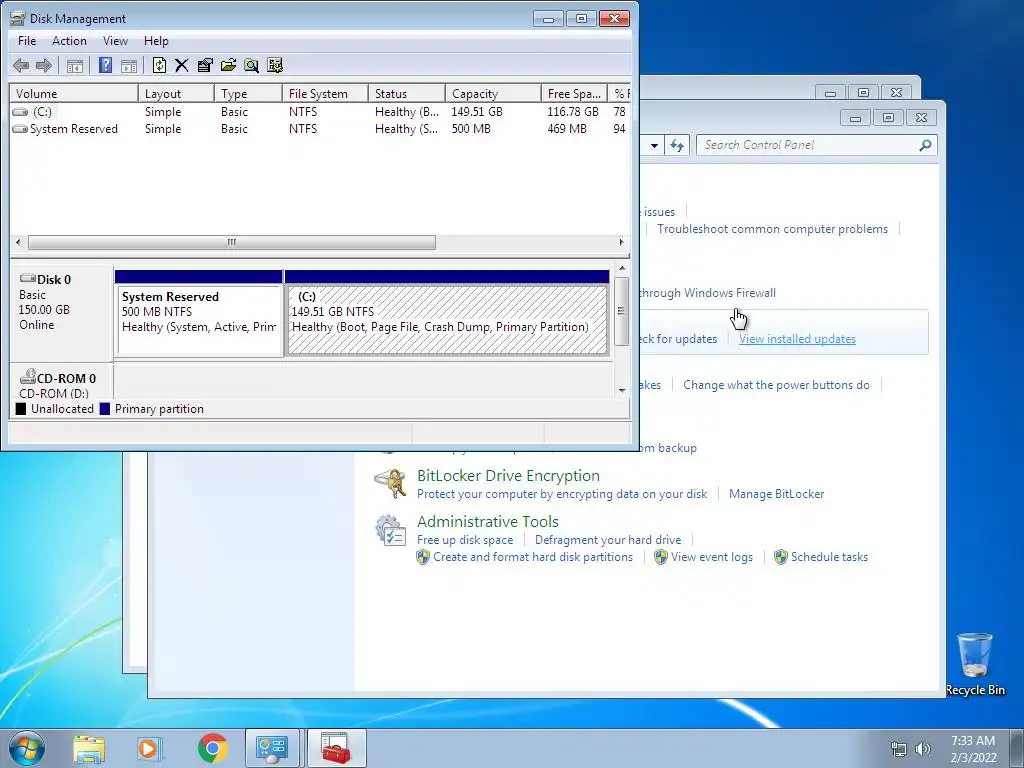This screenshot has width=1024, height=768.
Task: Click the Open folder toolbar icon
Action: [x=228, y=65]
